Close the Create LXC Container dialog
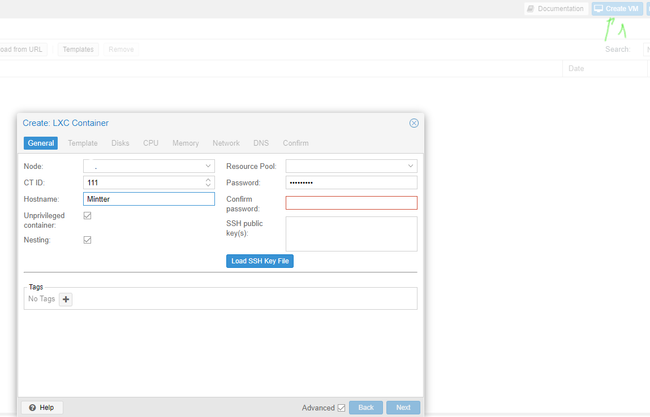Viewport: 650px width, 417px height. [x=414, y=123]
